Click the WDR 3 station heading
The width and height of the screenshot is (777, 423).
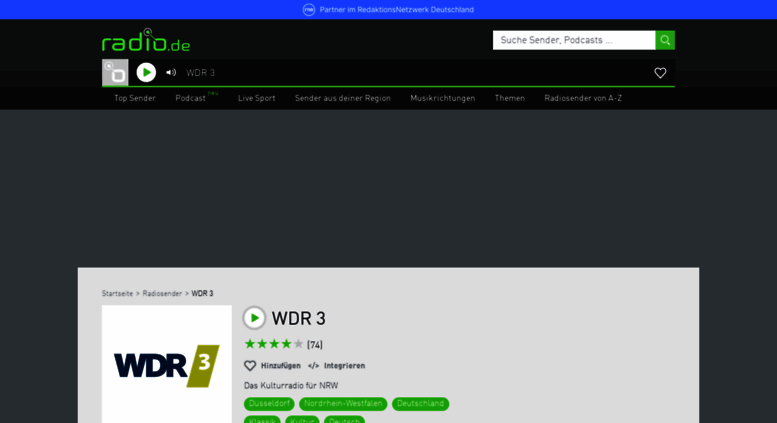point(298,318)
